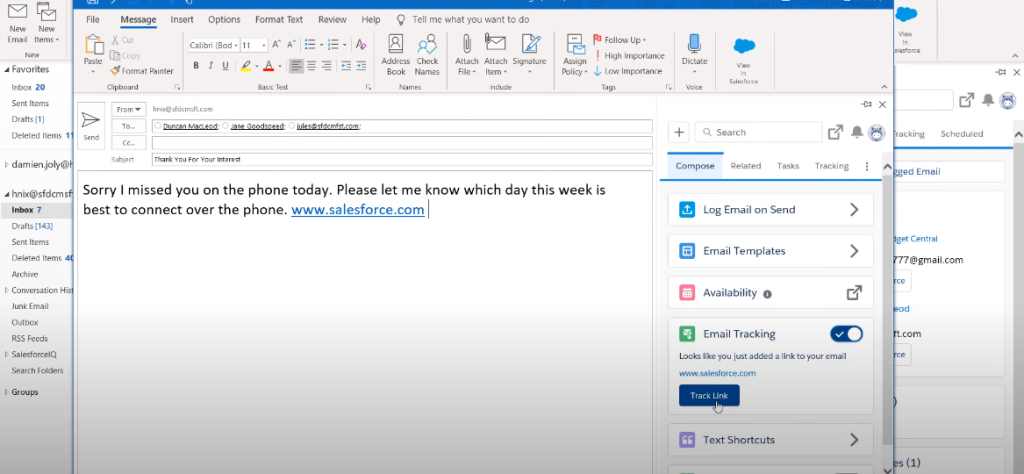Switch to the Insert ribbon tab
1024x474 pixels.
pos(182,19)
